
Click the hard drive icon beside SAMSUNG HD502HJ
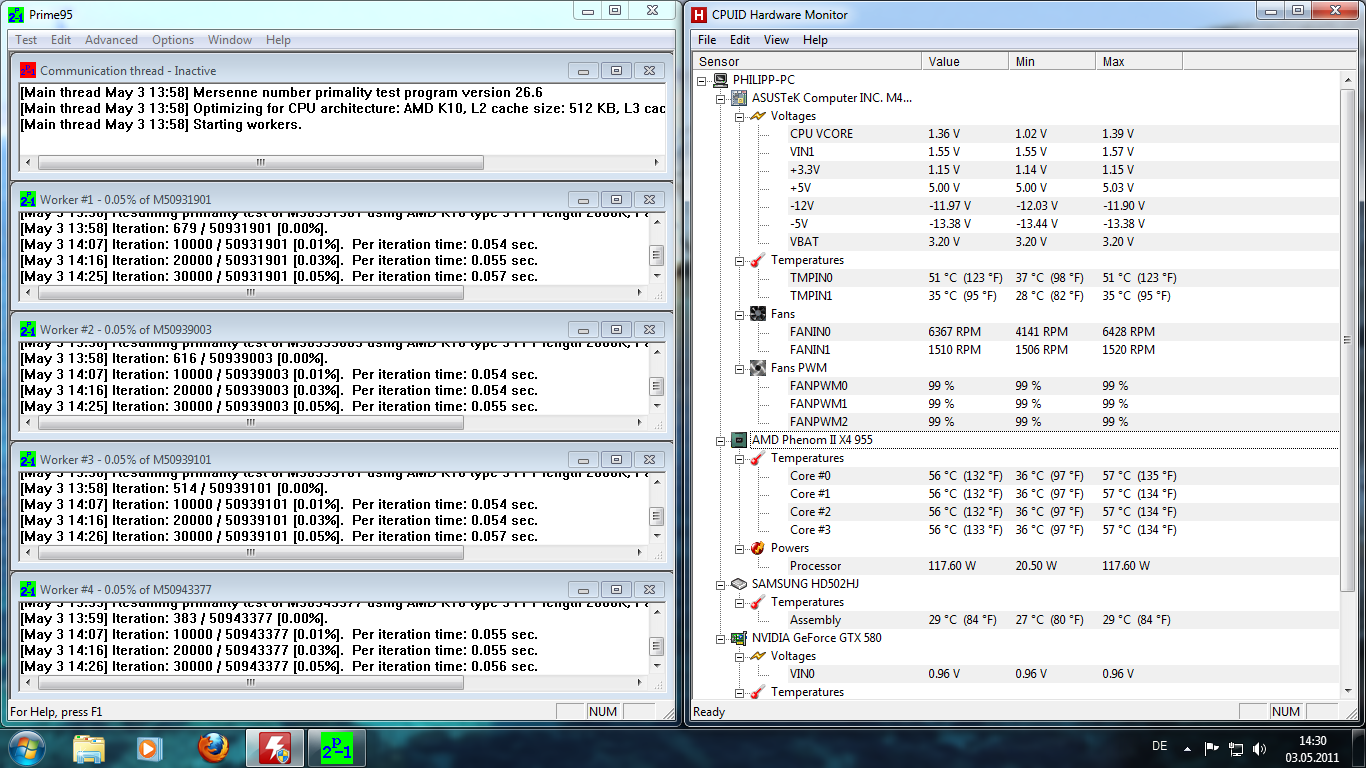pyautogui.click(x=739, y=584)
